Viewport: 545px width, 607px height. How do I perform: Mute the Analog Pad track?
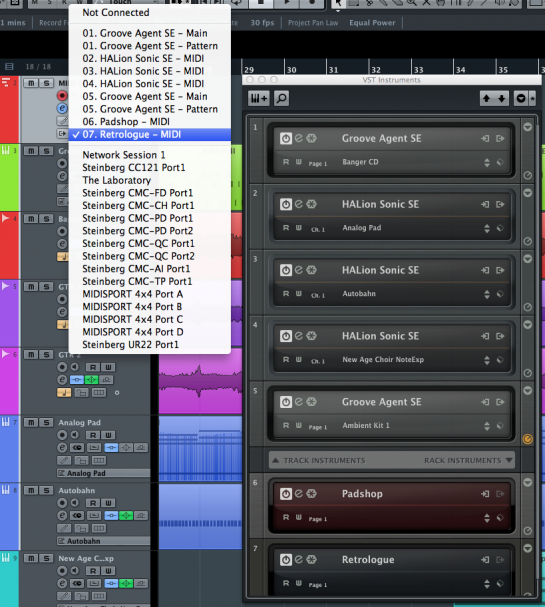click(31, 422)
